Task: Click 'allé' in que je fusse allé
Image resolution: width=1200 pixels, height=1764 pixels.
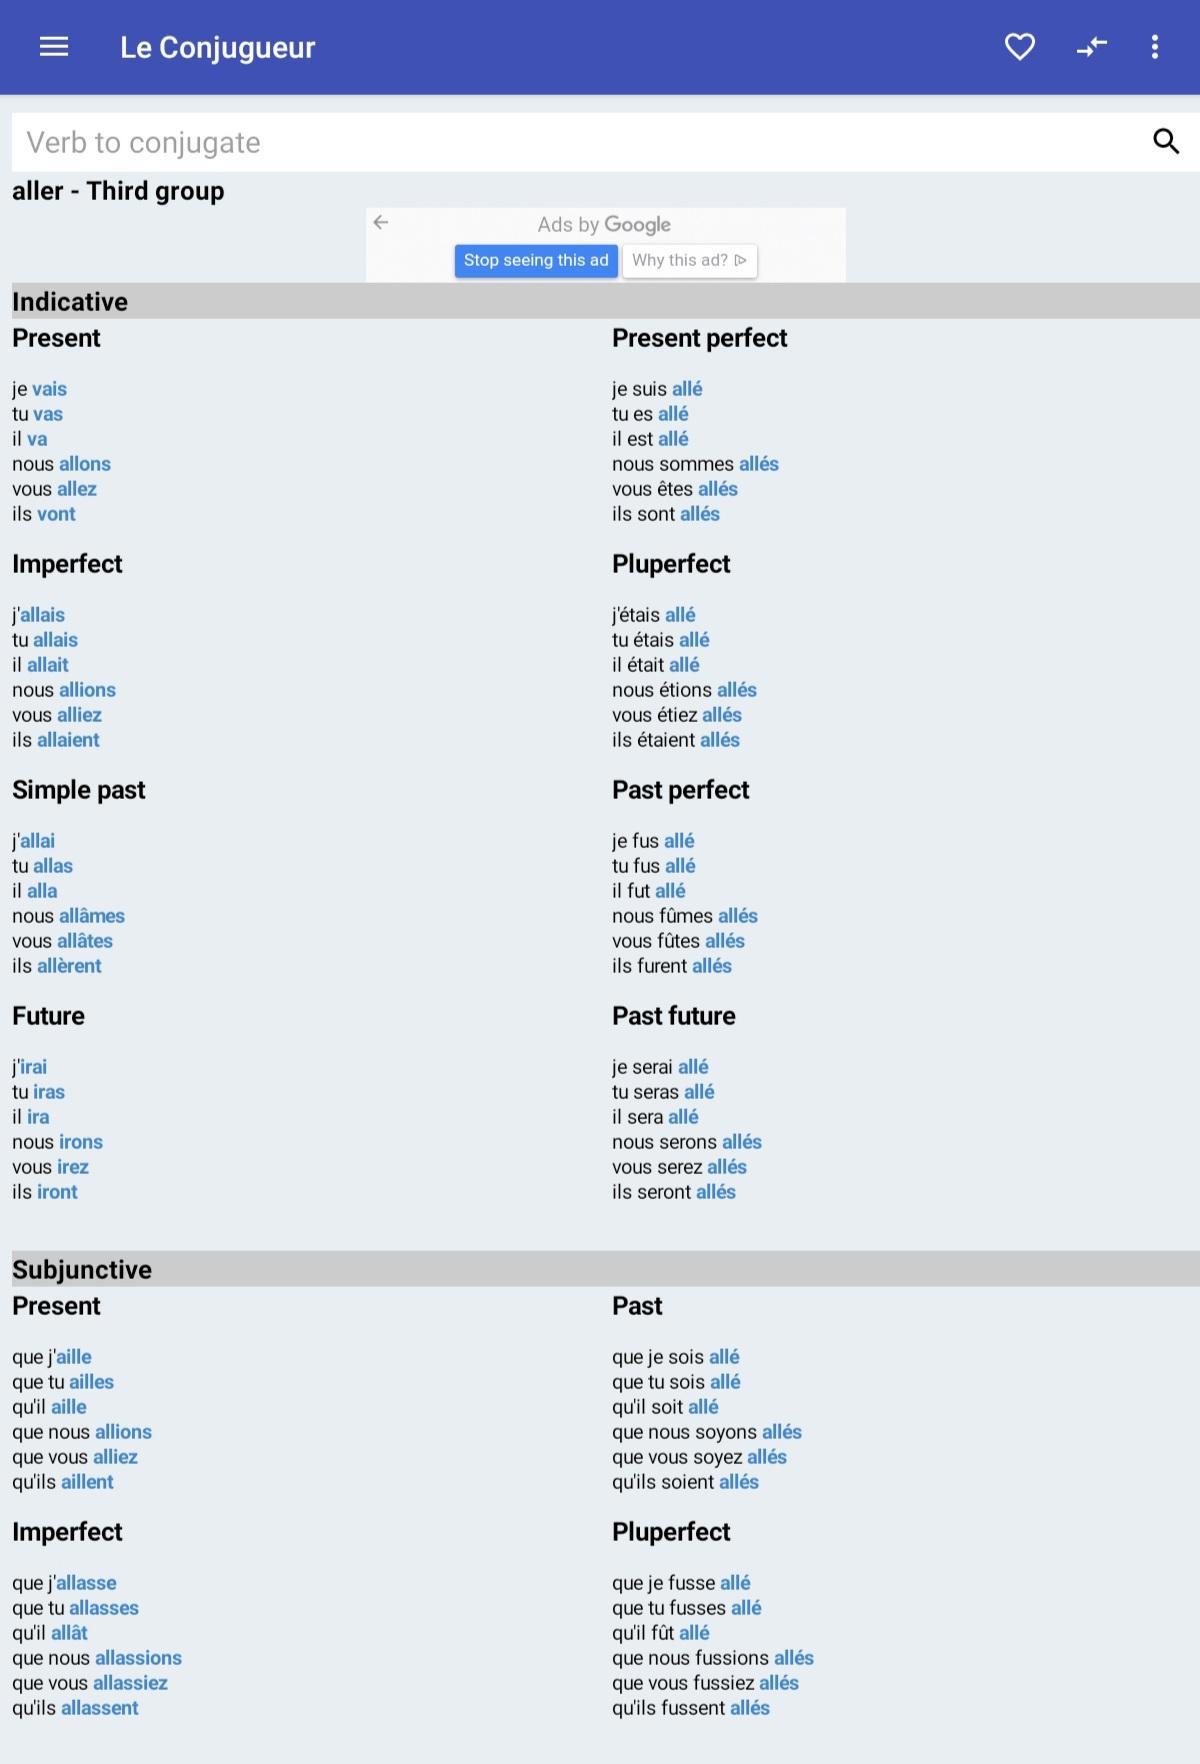Action: click(735, 1583)
